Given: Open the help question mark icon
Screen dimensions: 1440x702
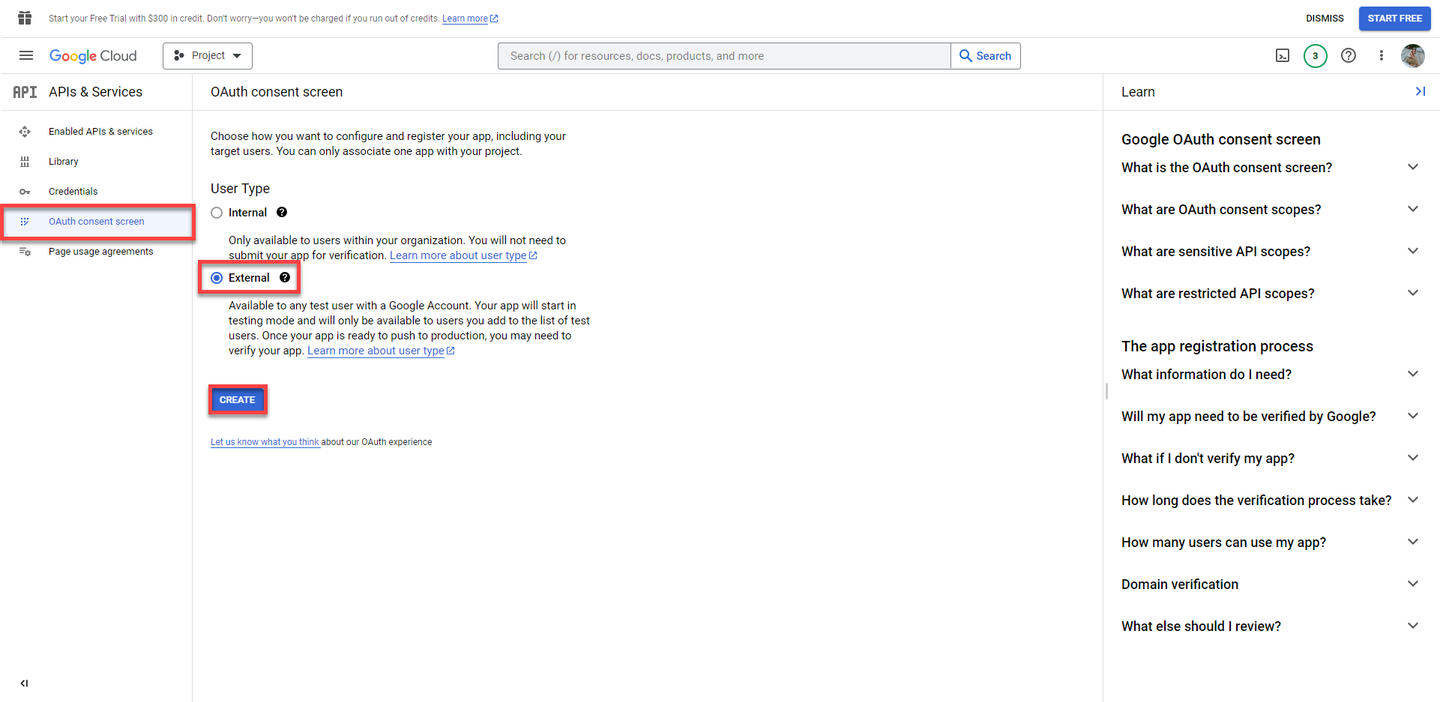Looking at the screenshot, I should click(1348, 56).
